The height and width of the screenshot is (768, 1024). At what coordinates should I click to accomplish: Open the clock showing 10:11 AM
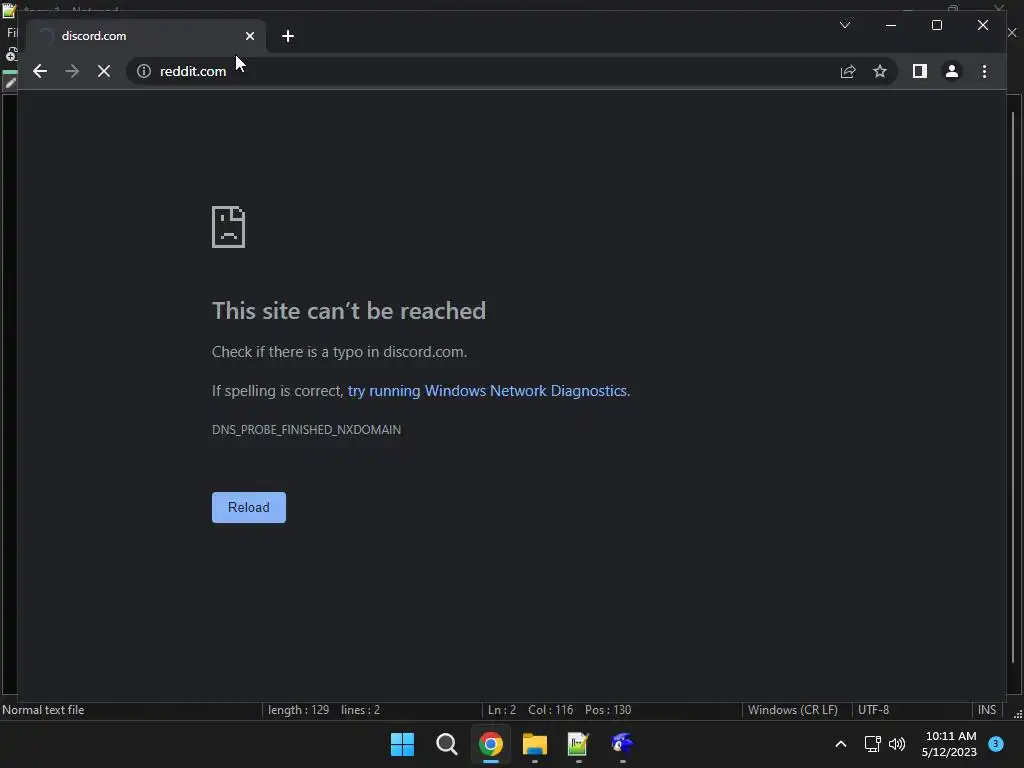coord(950,744)
